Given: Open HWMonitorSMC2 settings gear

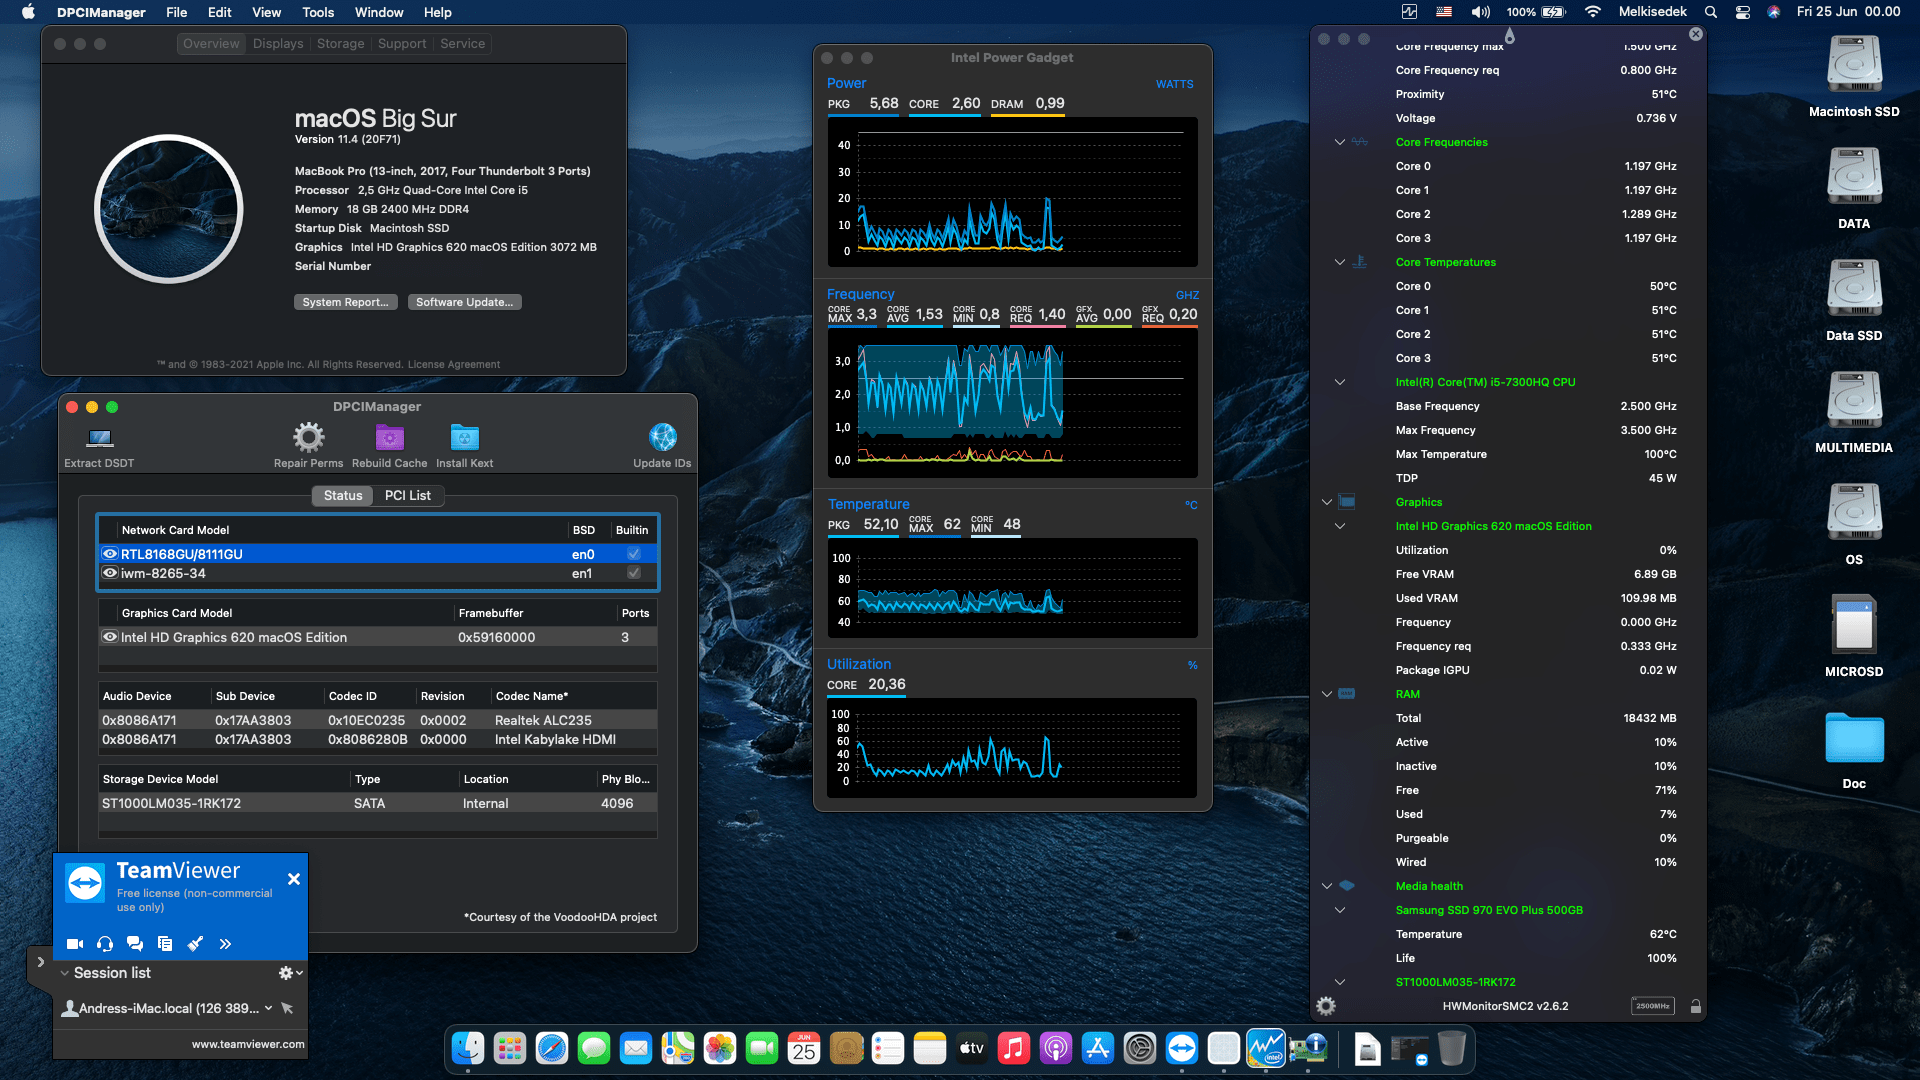Looking at the screenshot, I should coord(1326,1006).
